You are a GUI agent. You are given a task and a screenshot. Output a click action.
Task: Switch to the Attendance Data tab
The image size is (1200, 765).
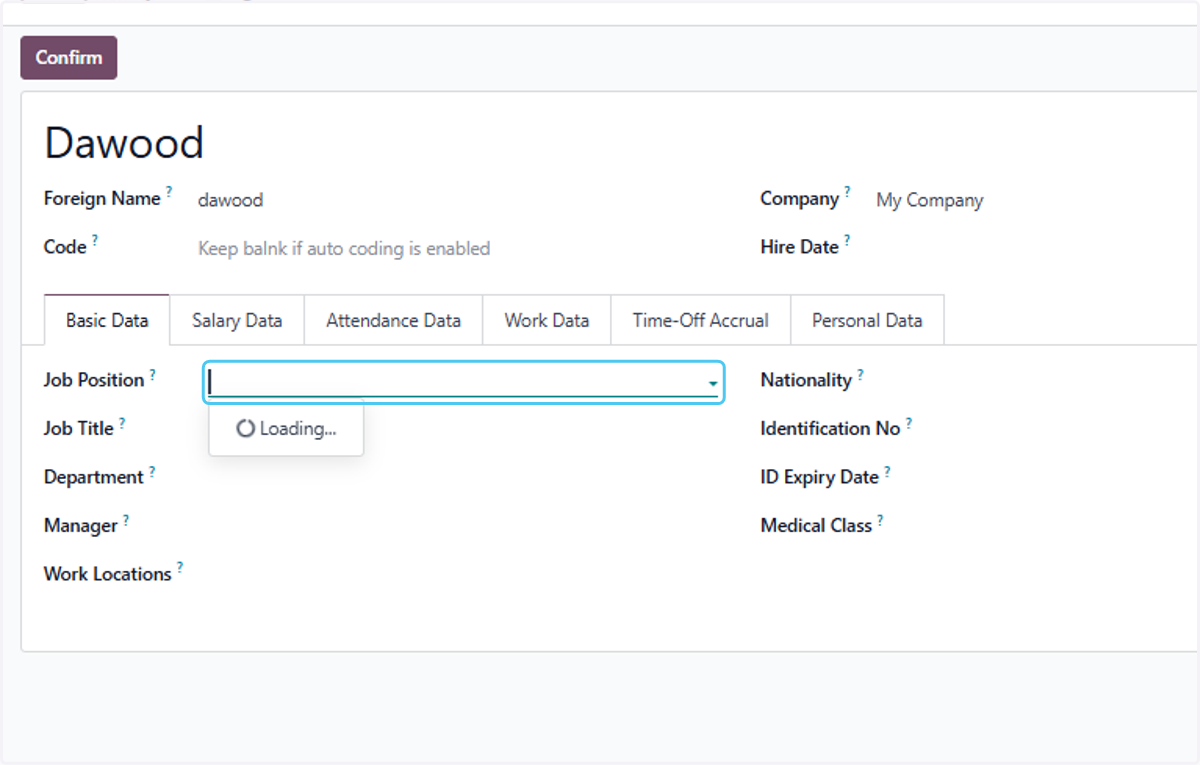point(393,321)
